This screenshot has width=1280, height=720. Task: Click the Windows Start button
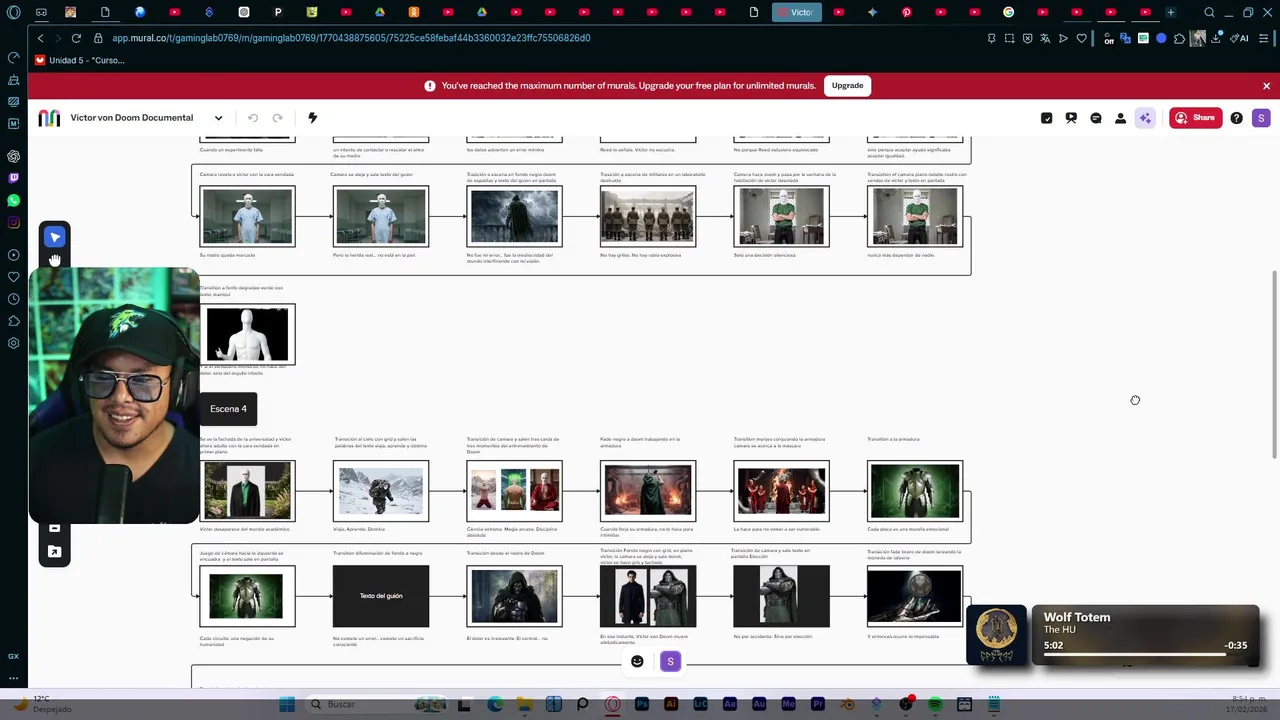[287, 704]
